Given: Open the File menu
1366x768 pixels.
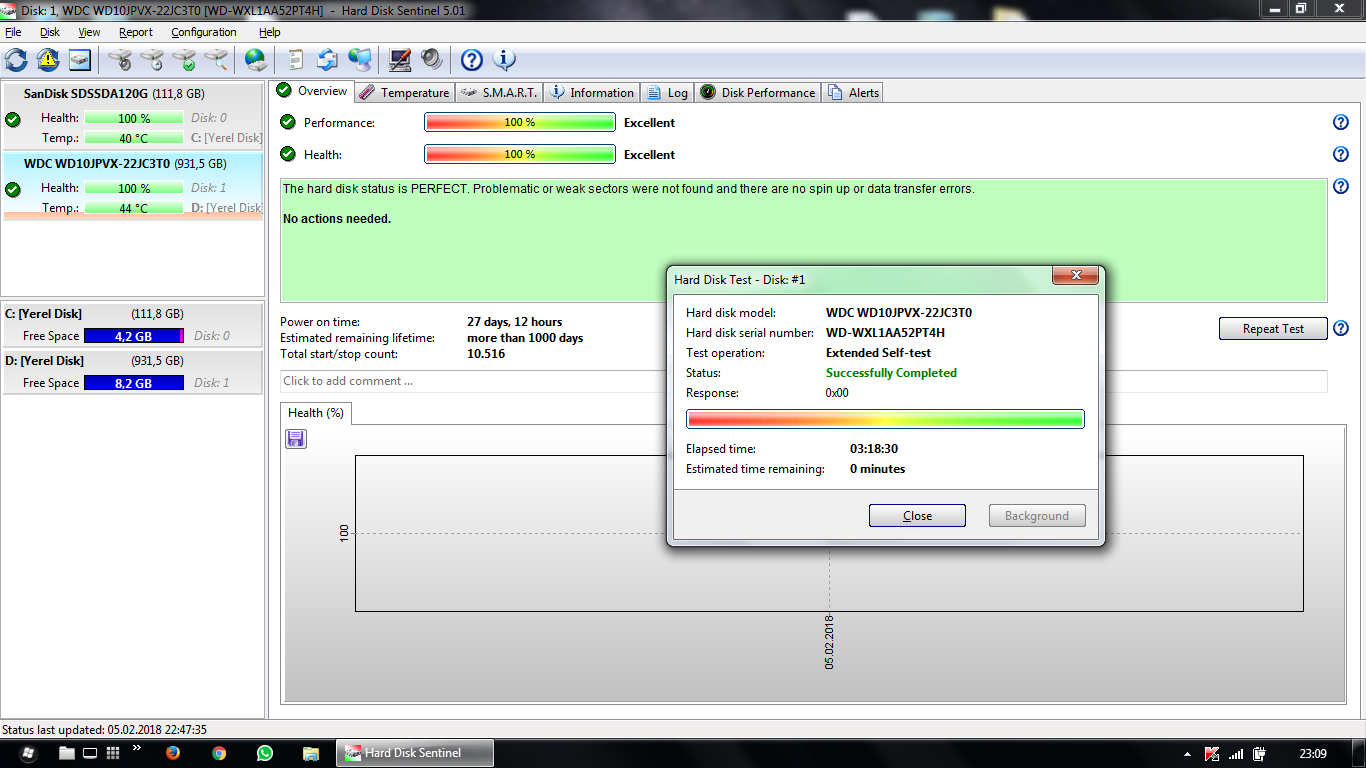Looking at the screenshot, I should [13, 32].
